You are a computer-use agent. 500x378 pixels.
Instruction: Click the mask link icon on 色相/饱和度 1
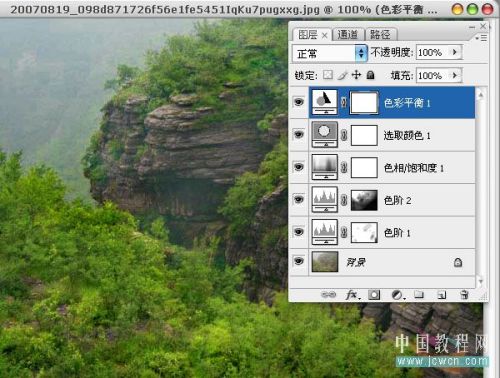coord(344,167)
